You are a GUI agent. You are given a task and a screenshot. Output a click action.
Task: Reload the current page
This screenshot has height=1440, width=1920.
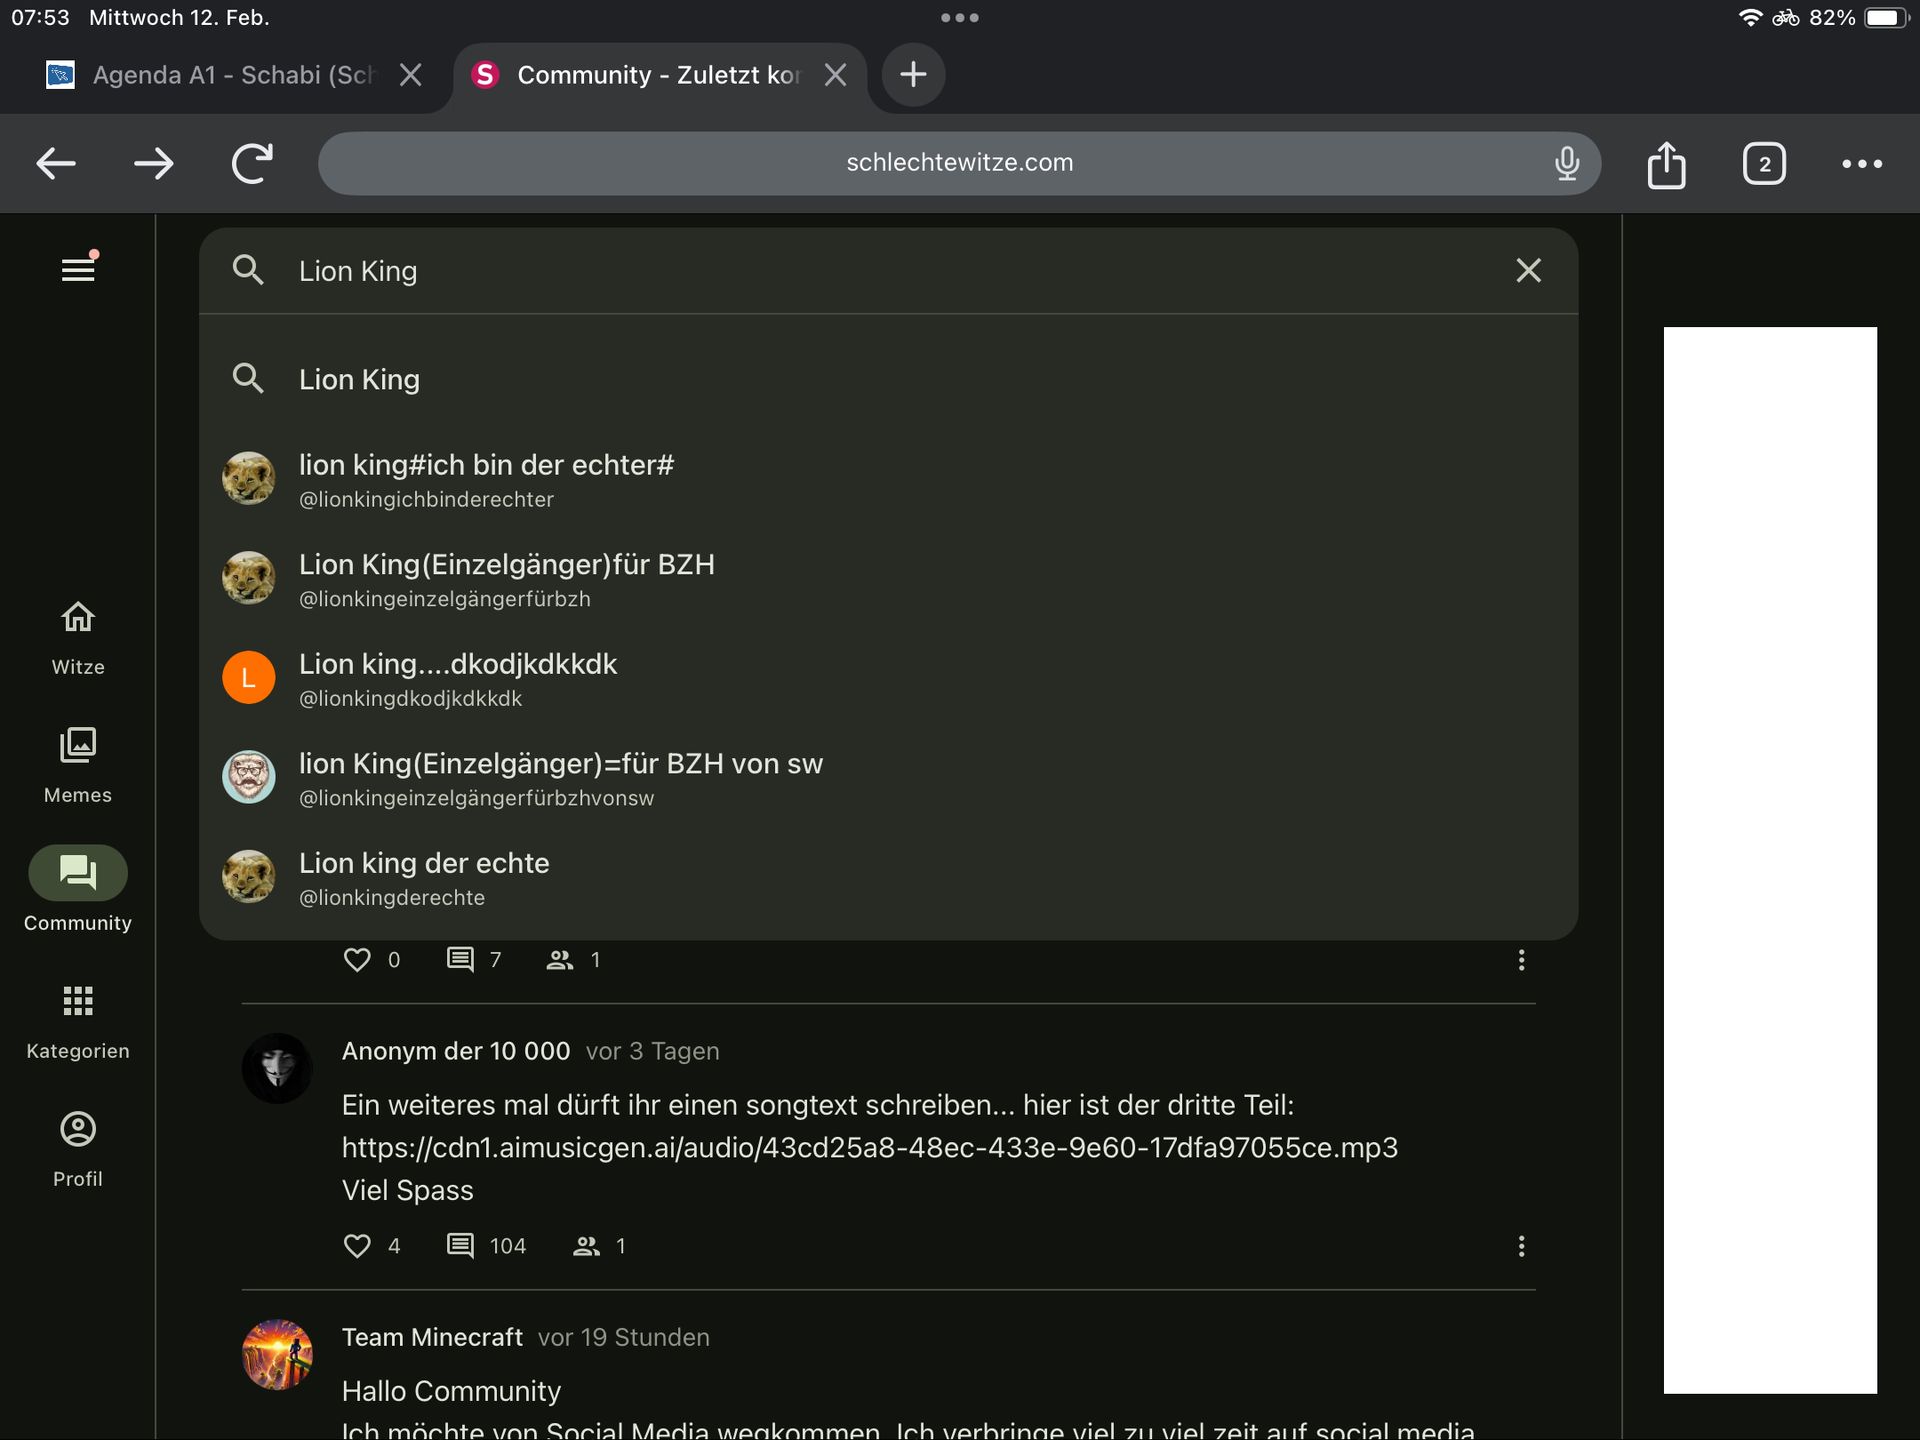pyautogui.click(x=252, y=164)
